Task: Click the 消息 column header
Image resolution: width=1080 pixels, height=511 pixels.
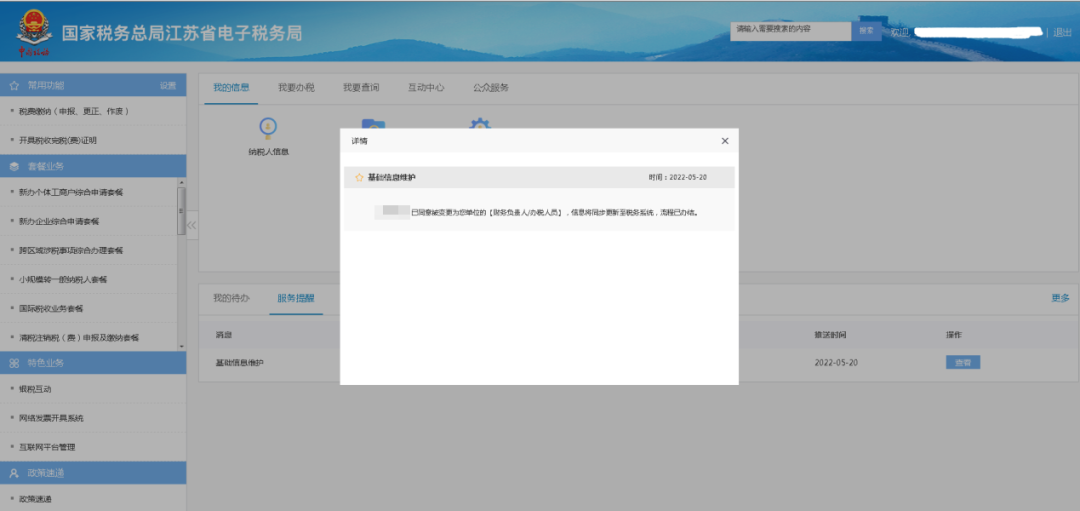Action: click(223, 335)
